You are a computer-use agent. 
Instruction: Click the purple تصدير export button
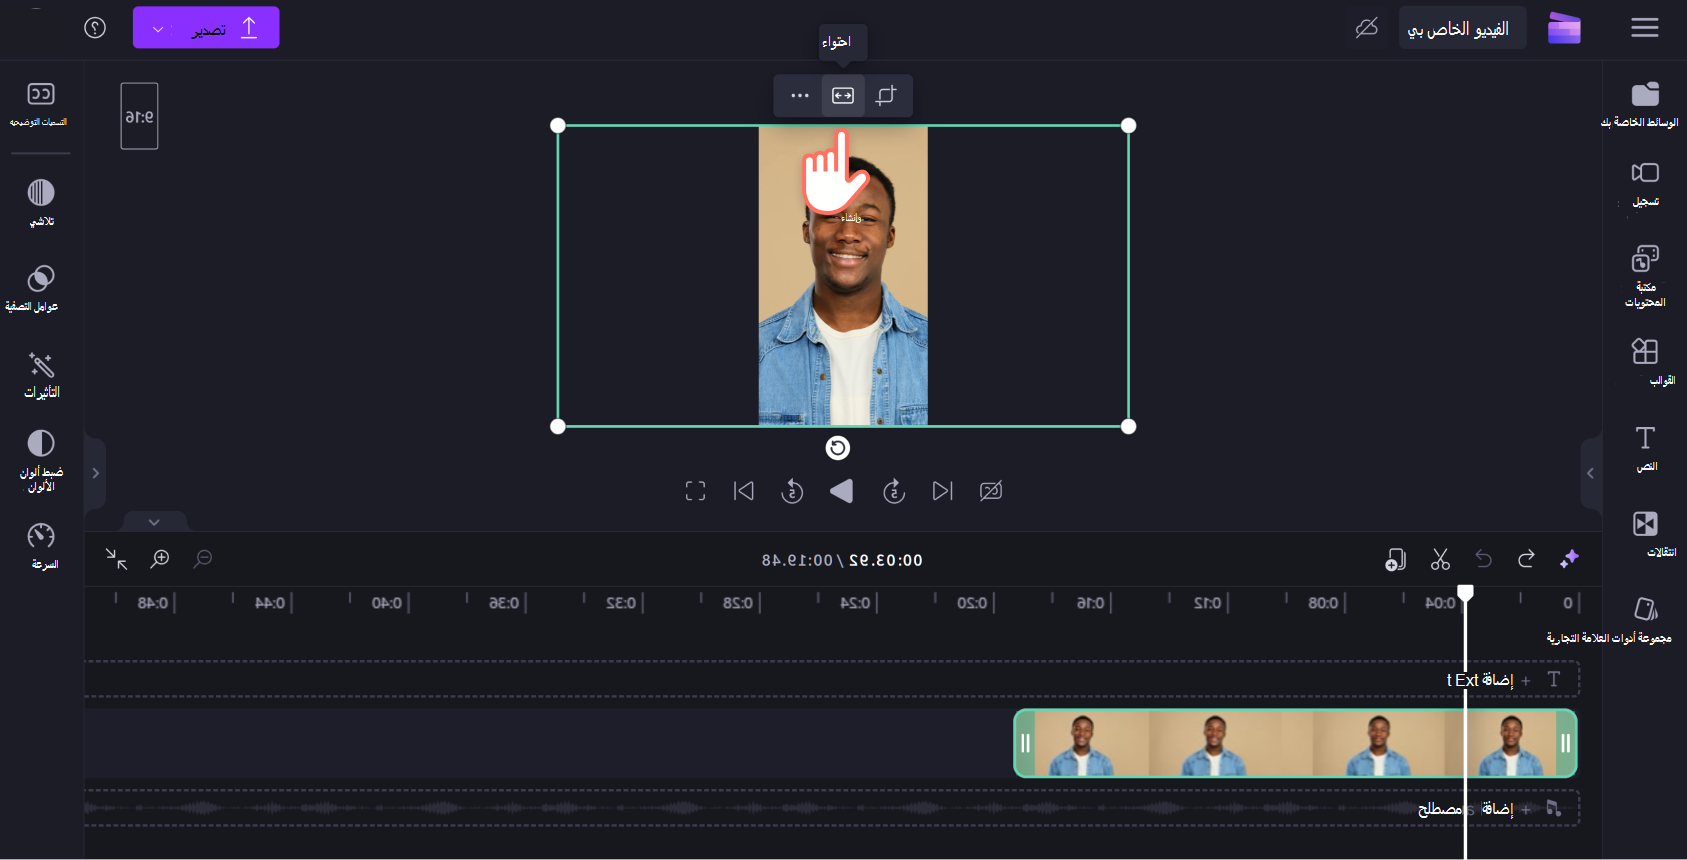206,28
